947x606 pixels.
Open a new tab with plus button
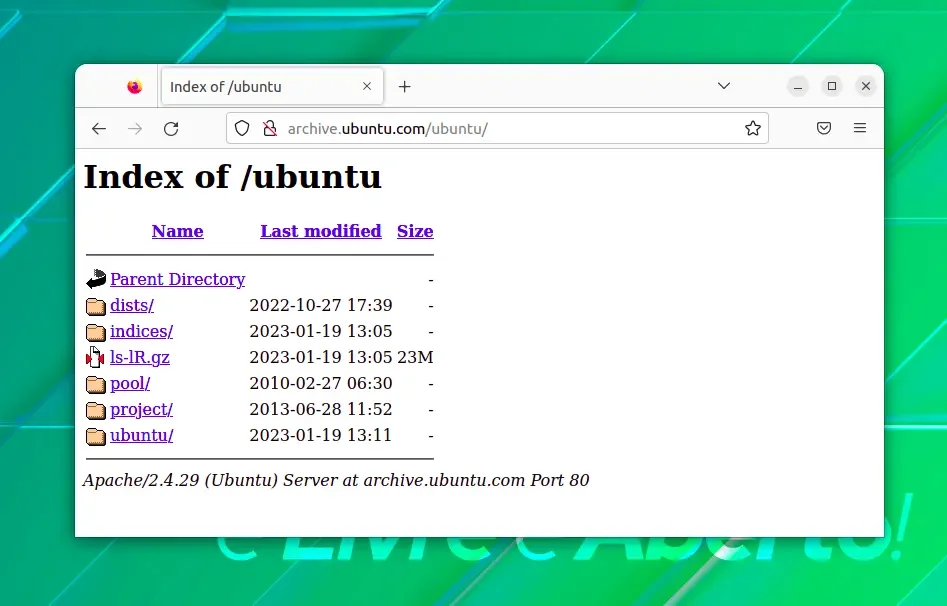(405, 86)
